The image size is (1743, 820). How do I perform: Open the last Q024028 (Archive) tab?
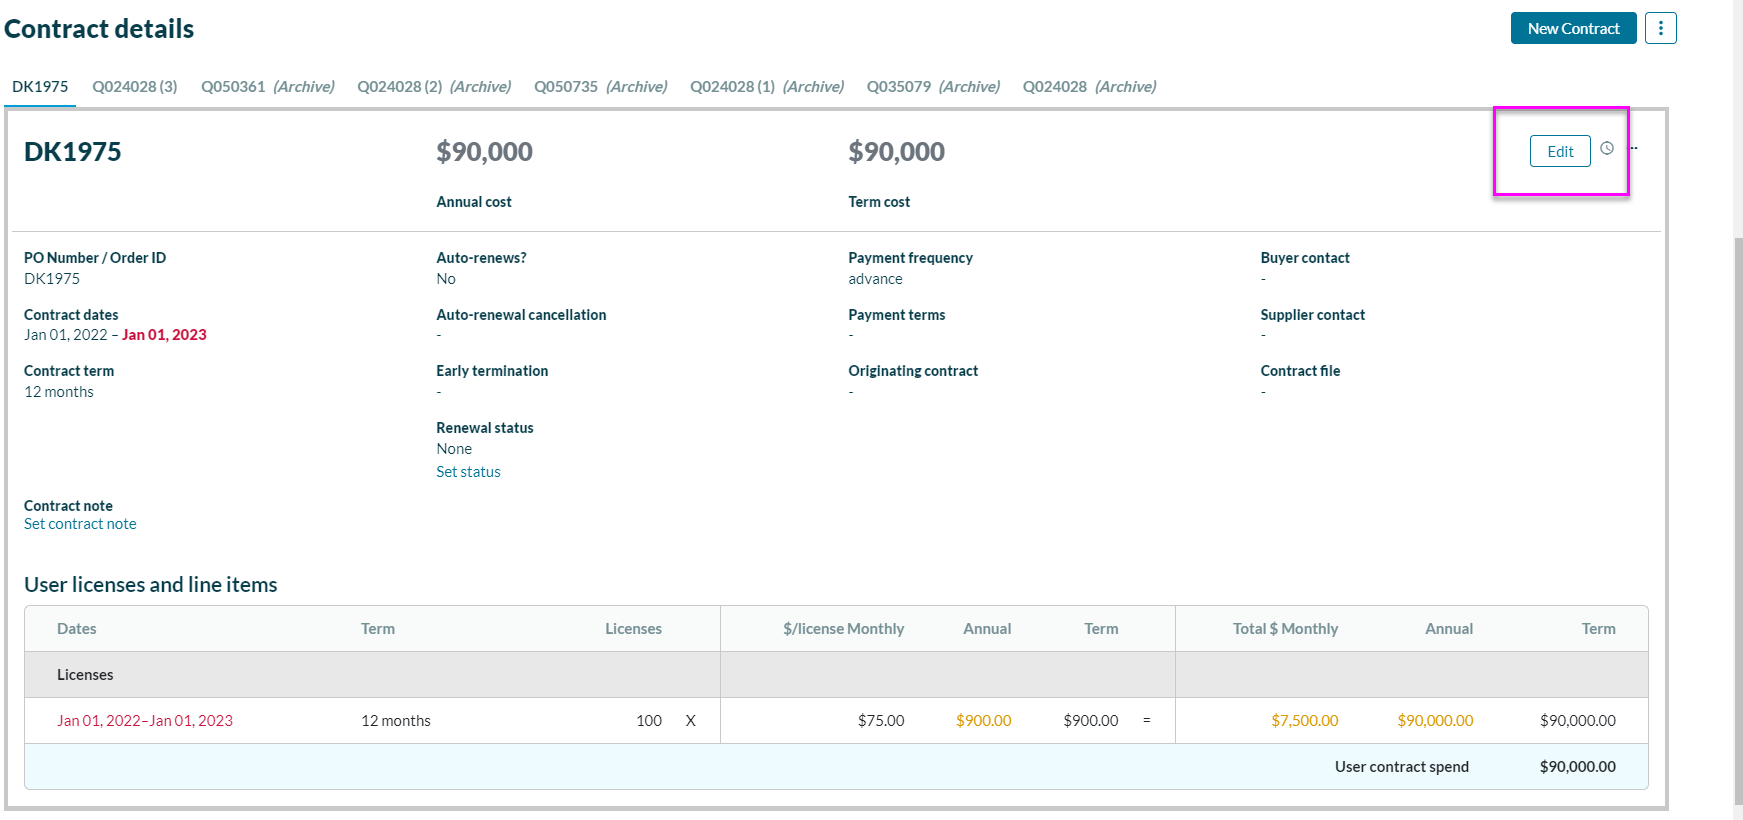(1089, 87)
